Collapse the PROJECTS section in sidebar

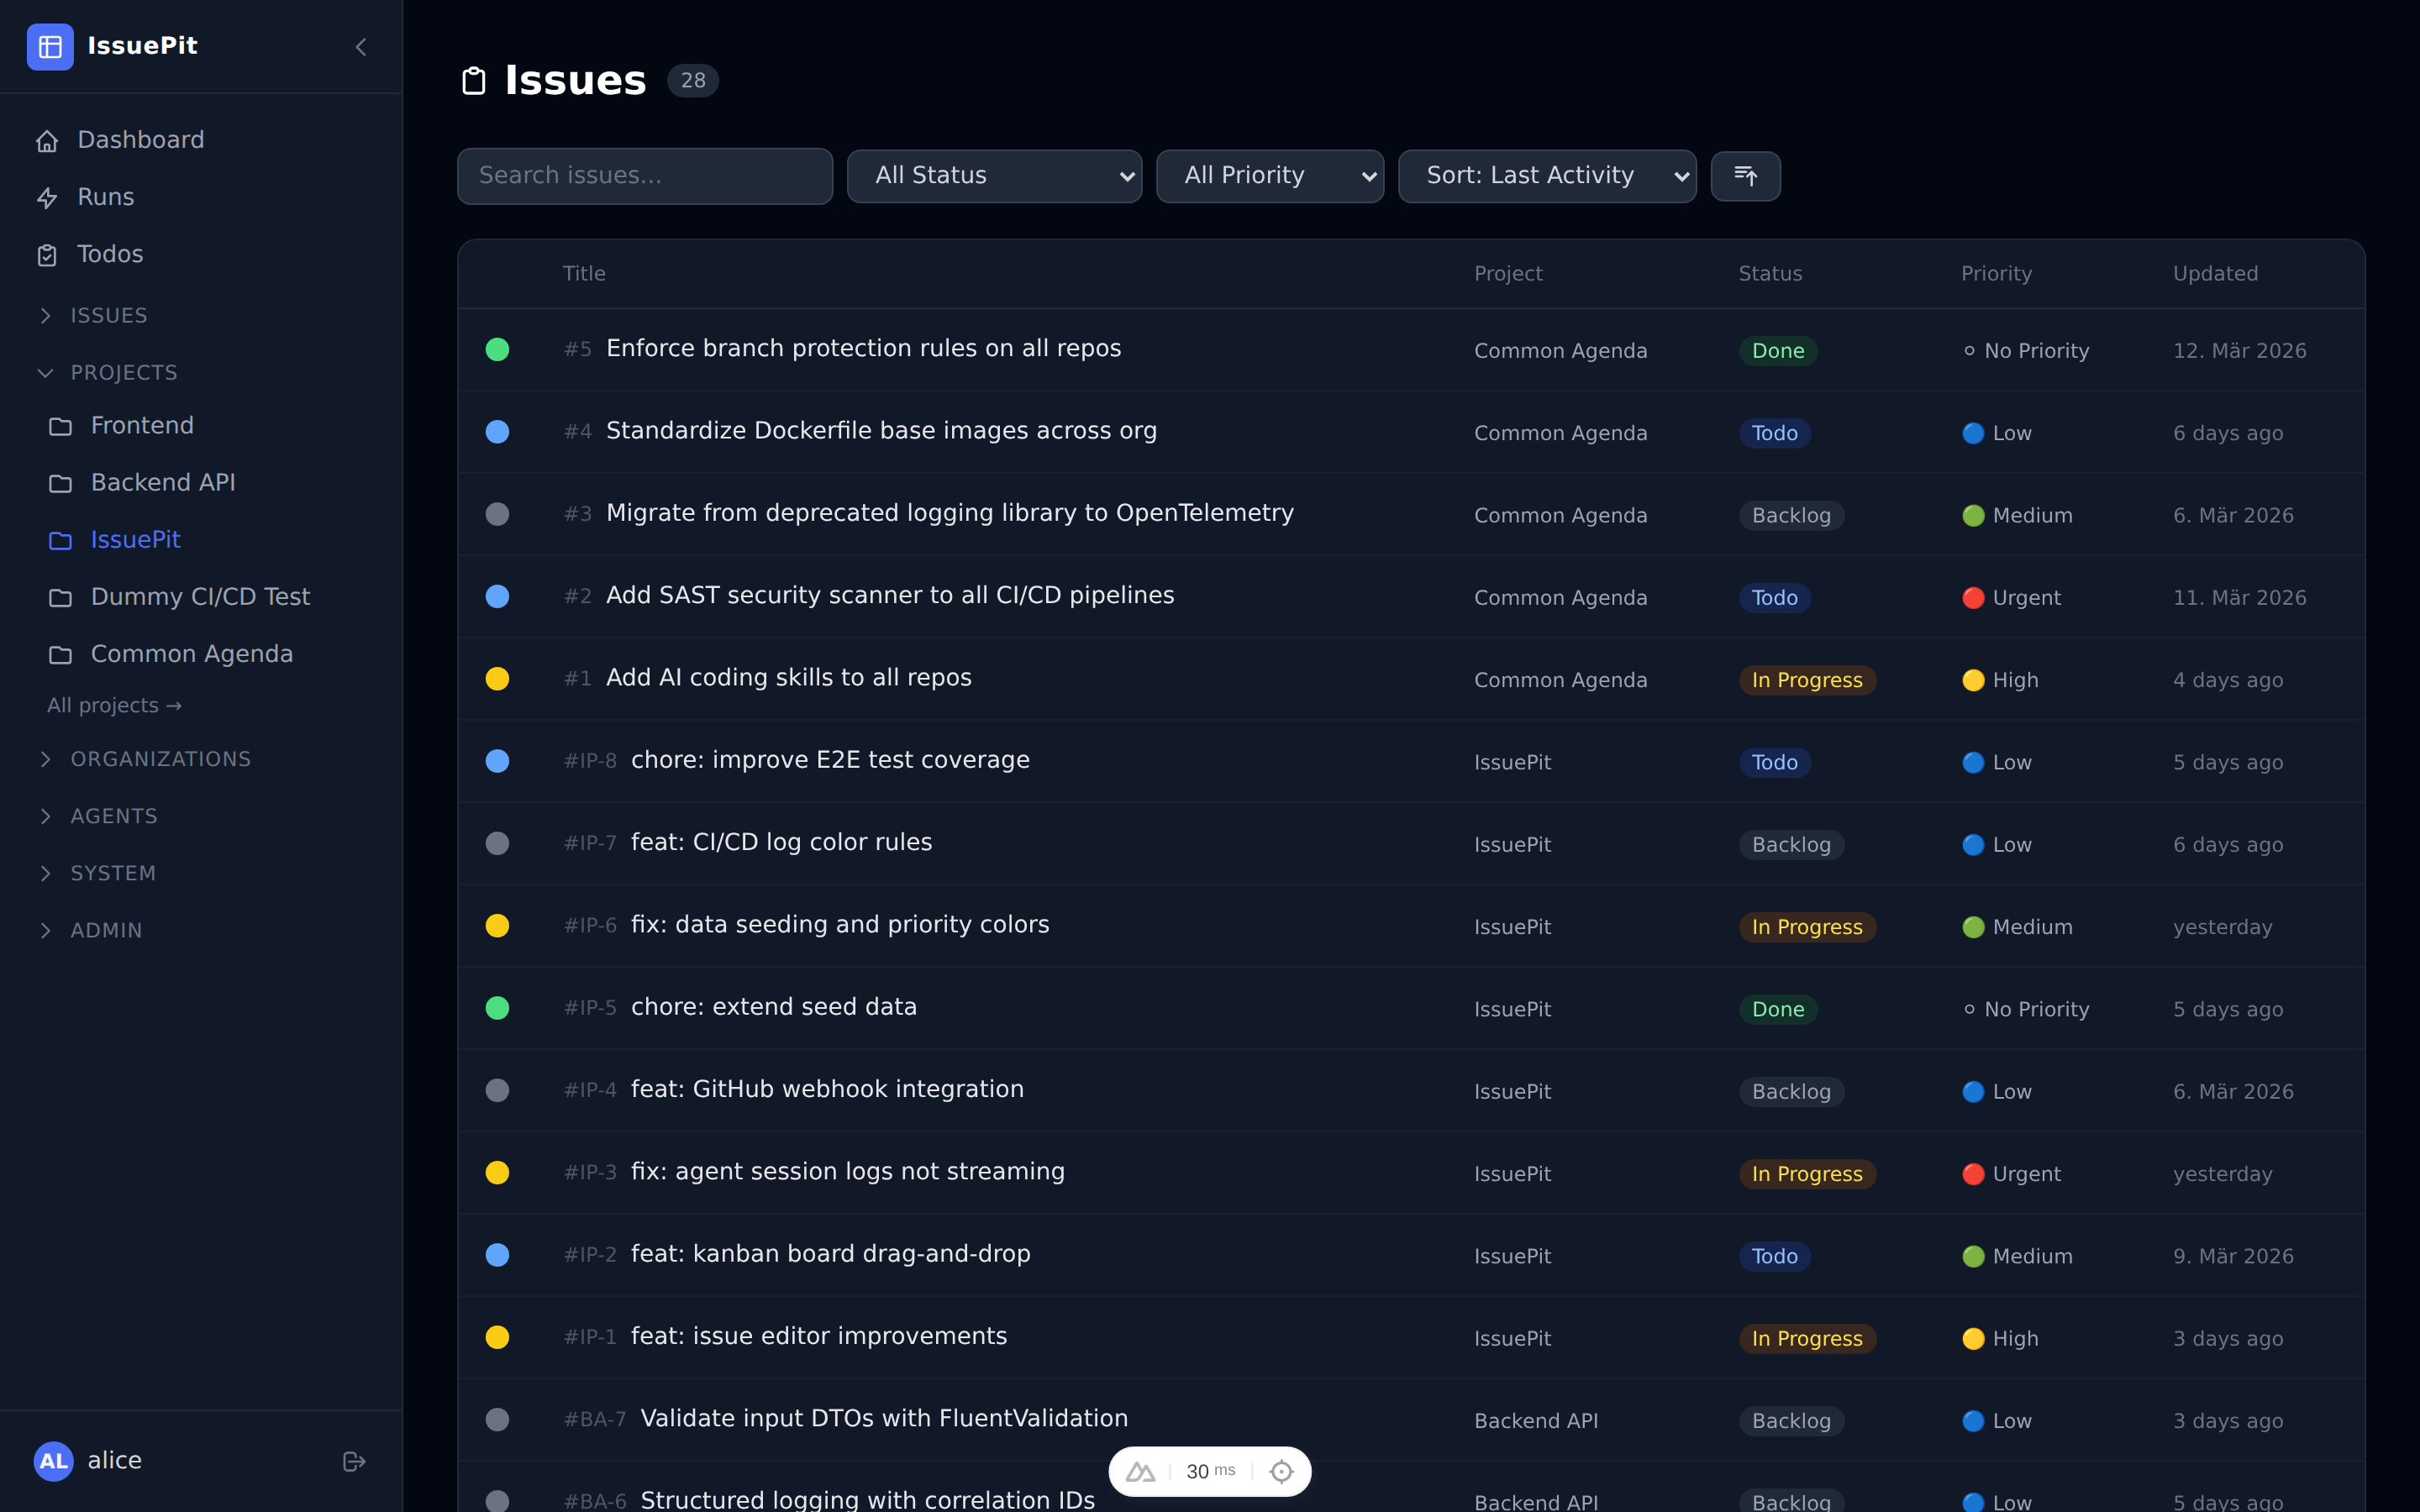coord(46,372)
